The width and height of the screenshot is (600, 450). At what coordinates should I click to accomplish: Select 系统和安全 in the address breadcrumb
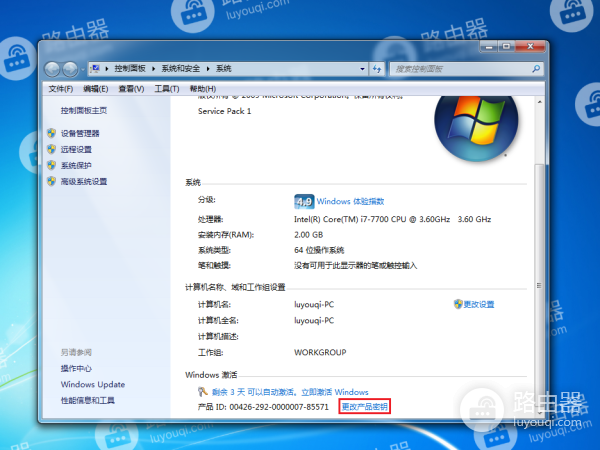point(180,68)
